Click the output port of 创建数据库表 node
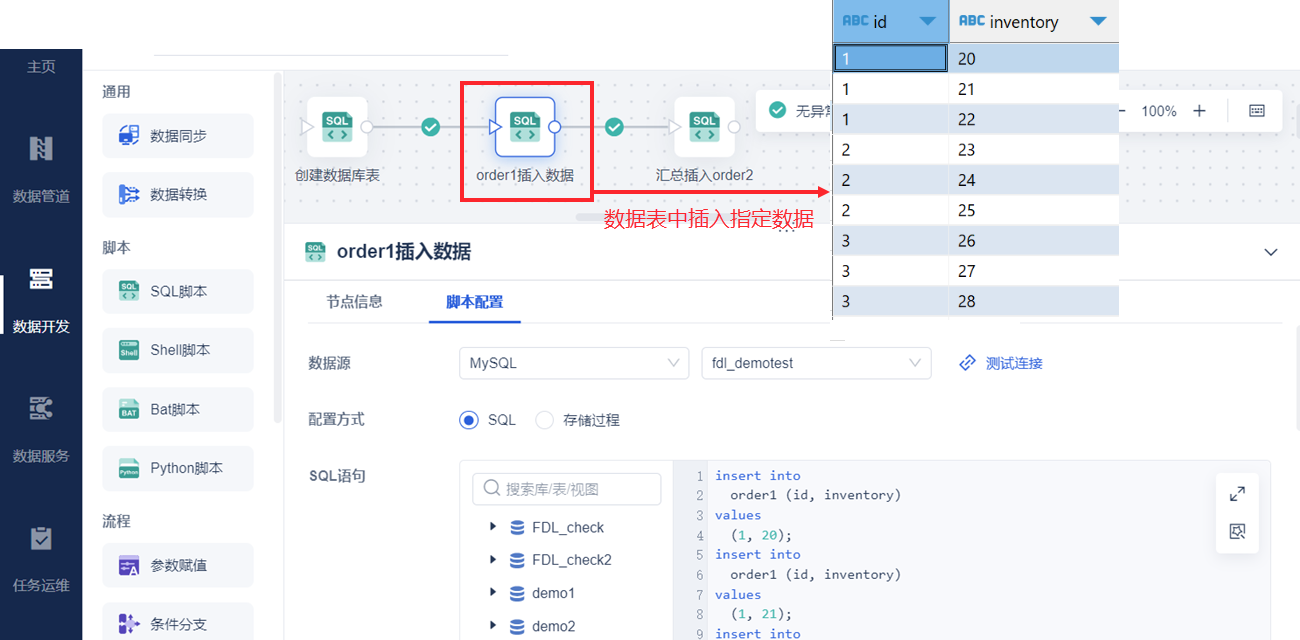 click(367, 127)
